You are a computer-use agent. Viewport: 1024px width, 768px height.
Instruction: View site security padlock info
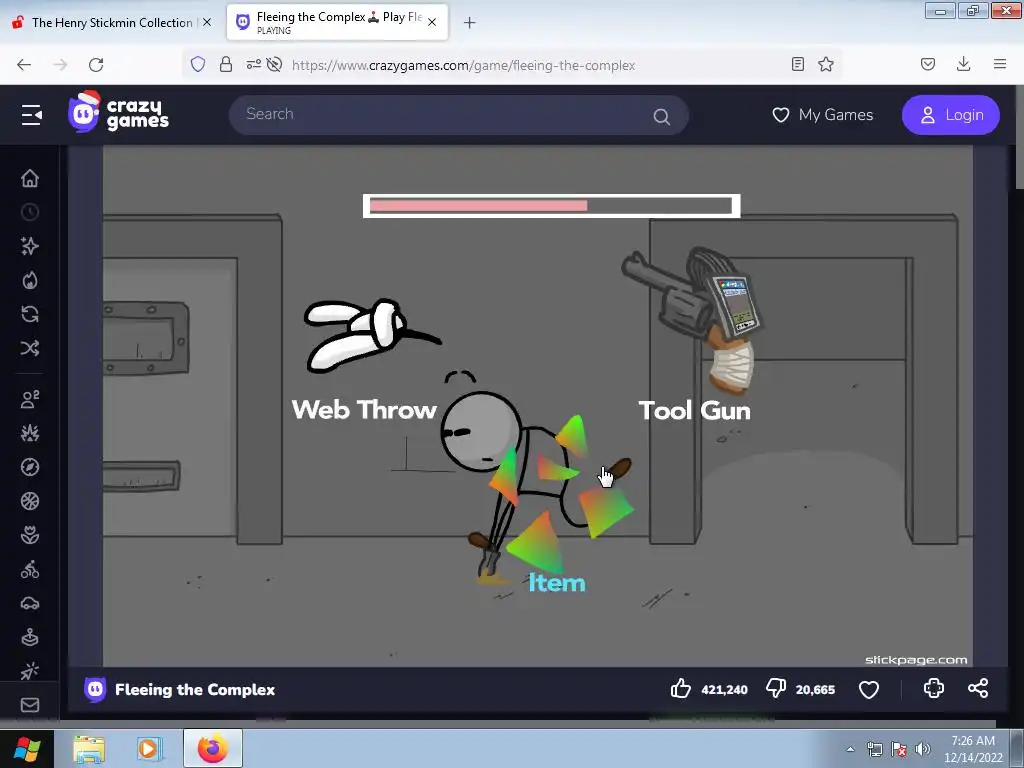pos(226,64)
